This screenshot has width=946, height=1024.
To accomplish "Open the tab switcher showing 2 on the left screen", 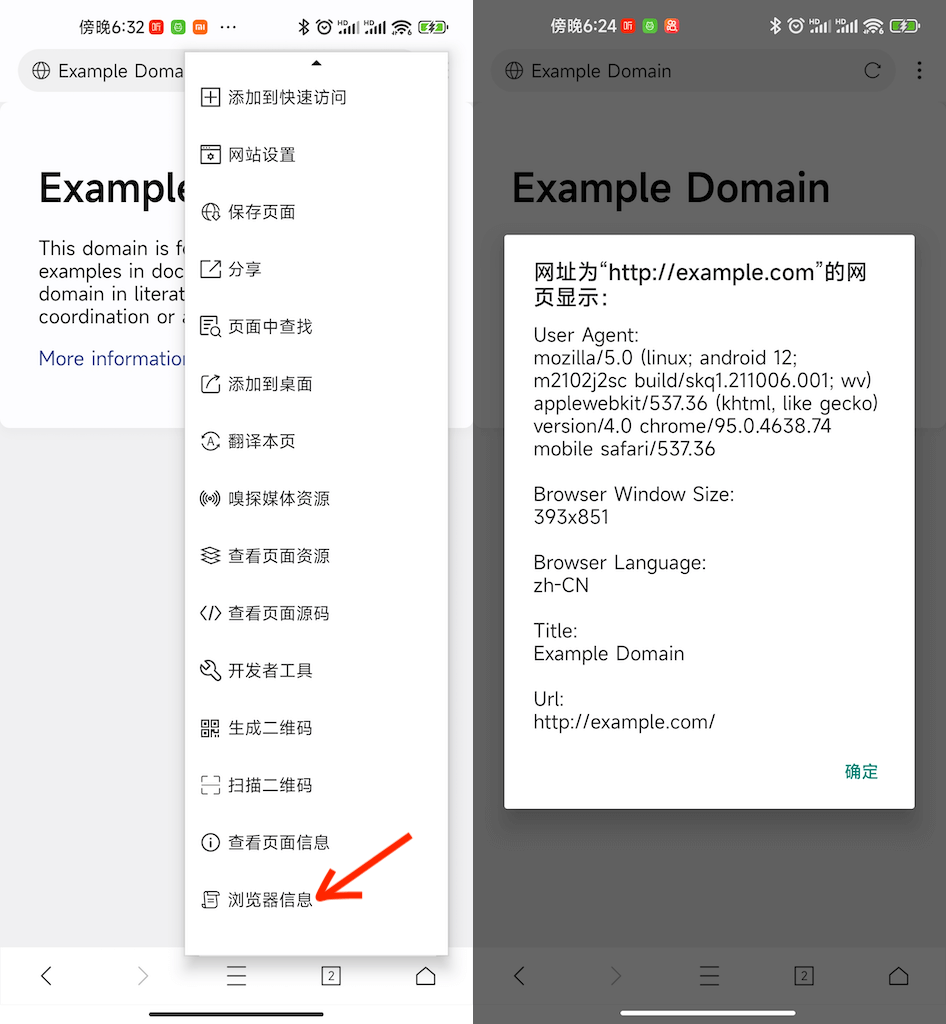I will coord(331,976).
